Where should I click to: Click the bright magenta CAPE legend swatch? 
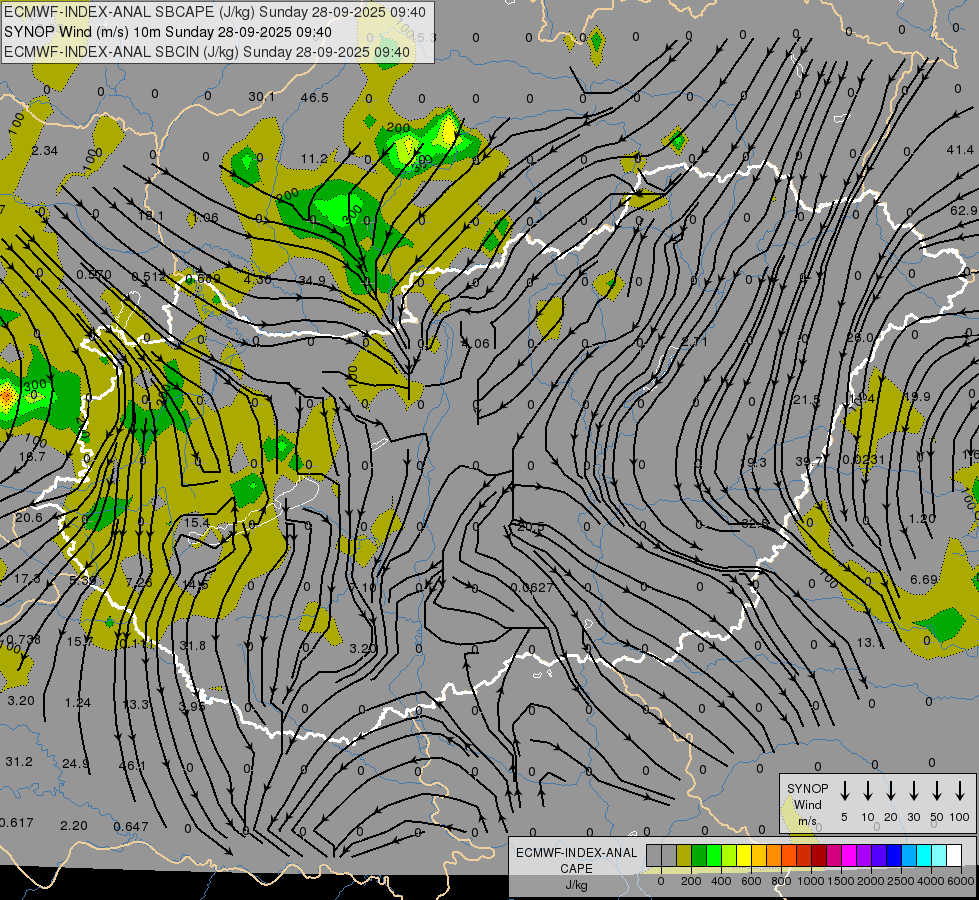pyautogui.click(x=849, y=856)
